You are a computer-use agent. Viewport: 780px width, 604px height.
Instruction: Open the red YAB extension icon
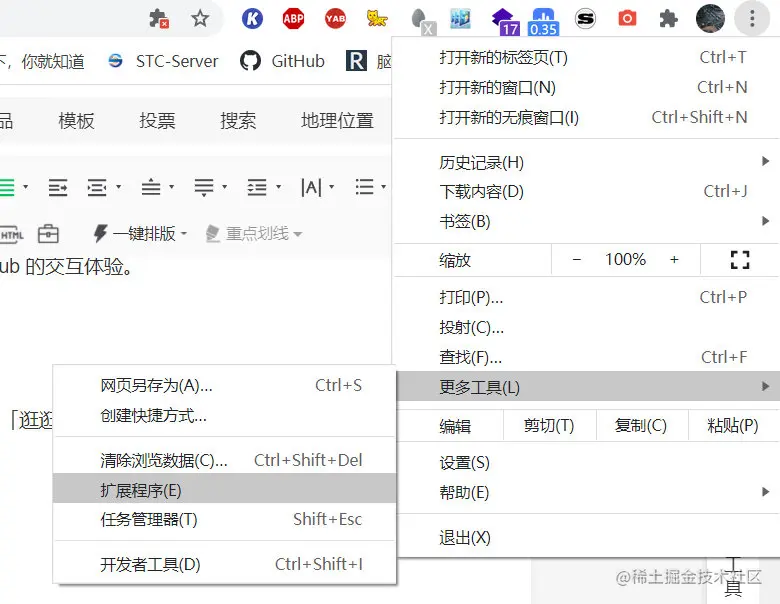[x=335, y=19]
